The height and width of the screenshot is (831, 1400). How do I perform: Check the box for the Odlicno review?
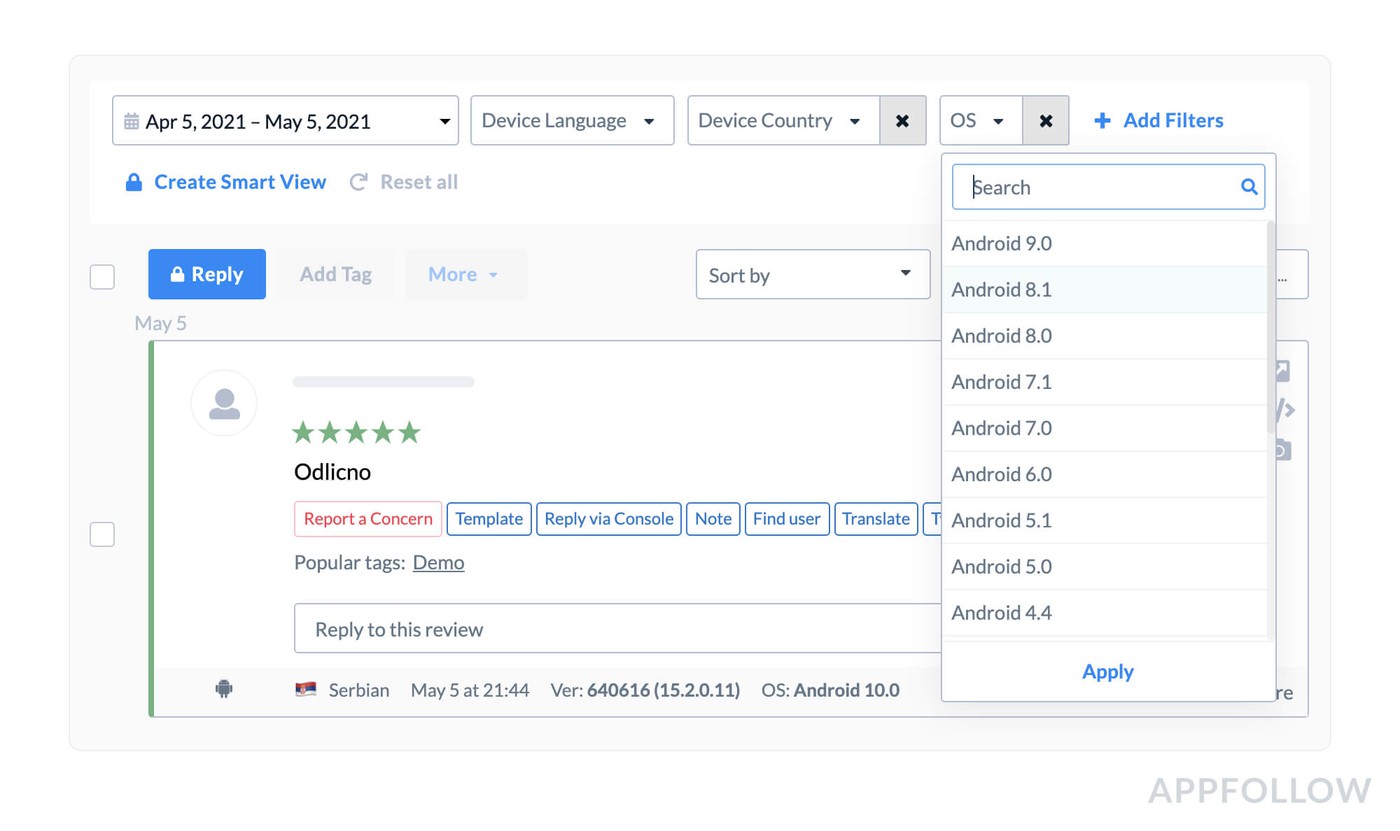coord(102,535)
